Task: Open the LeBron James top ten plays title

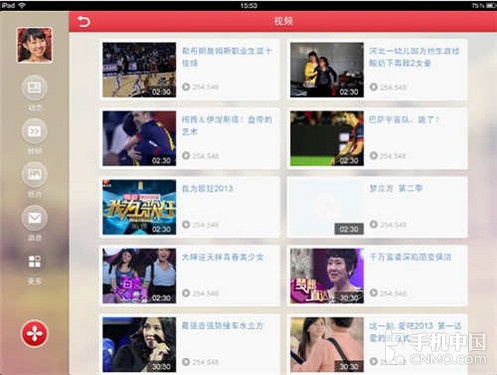Action: [x=227, y=57]
